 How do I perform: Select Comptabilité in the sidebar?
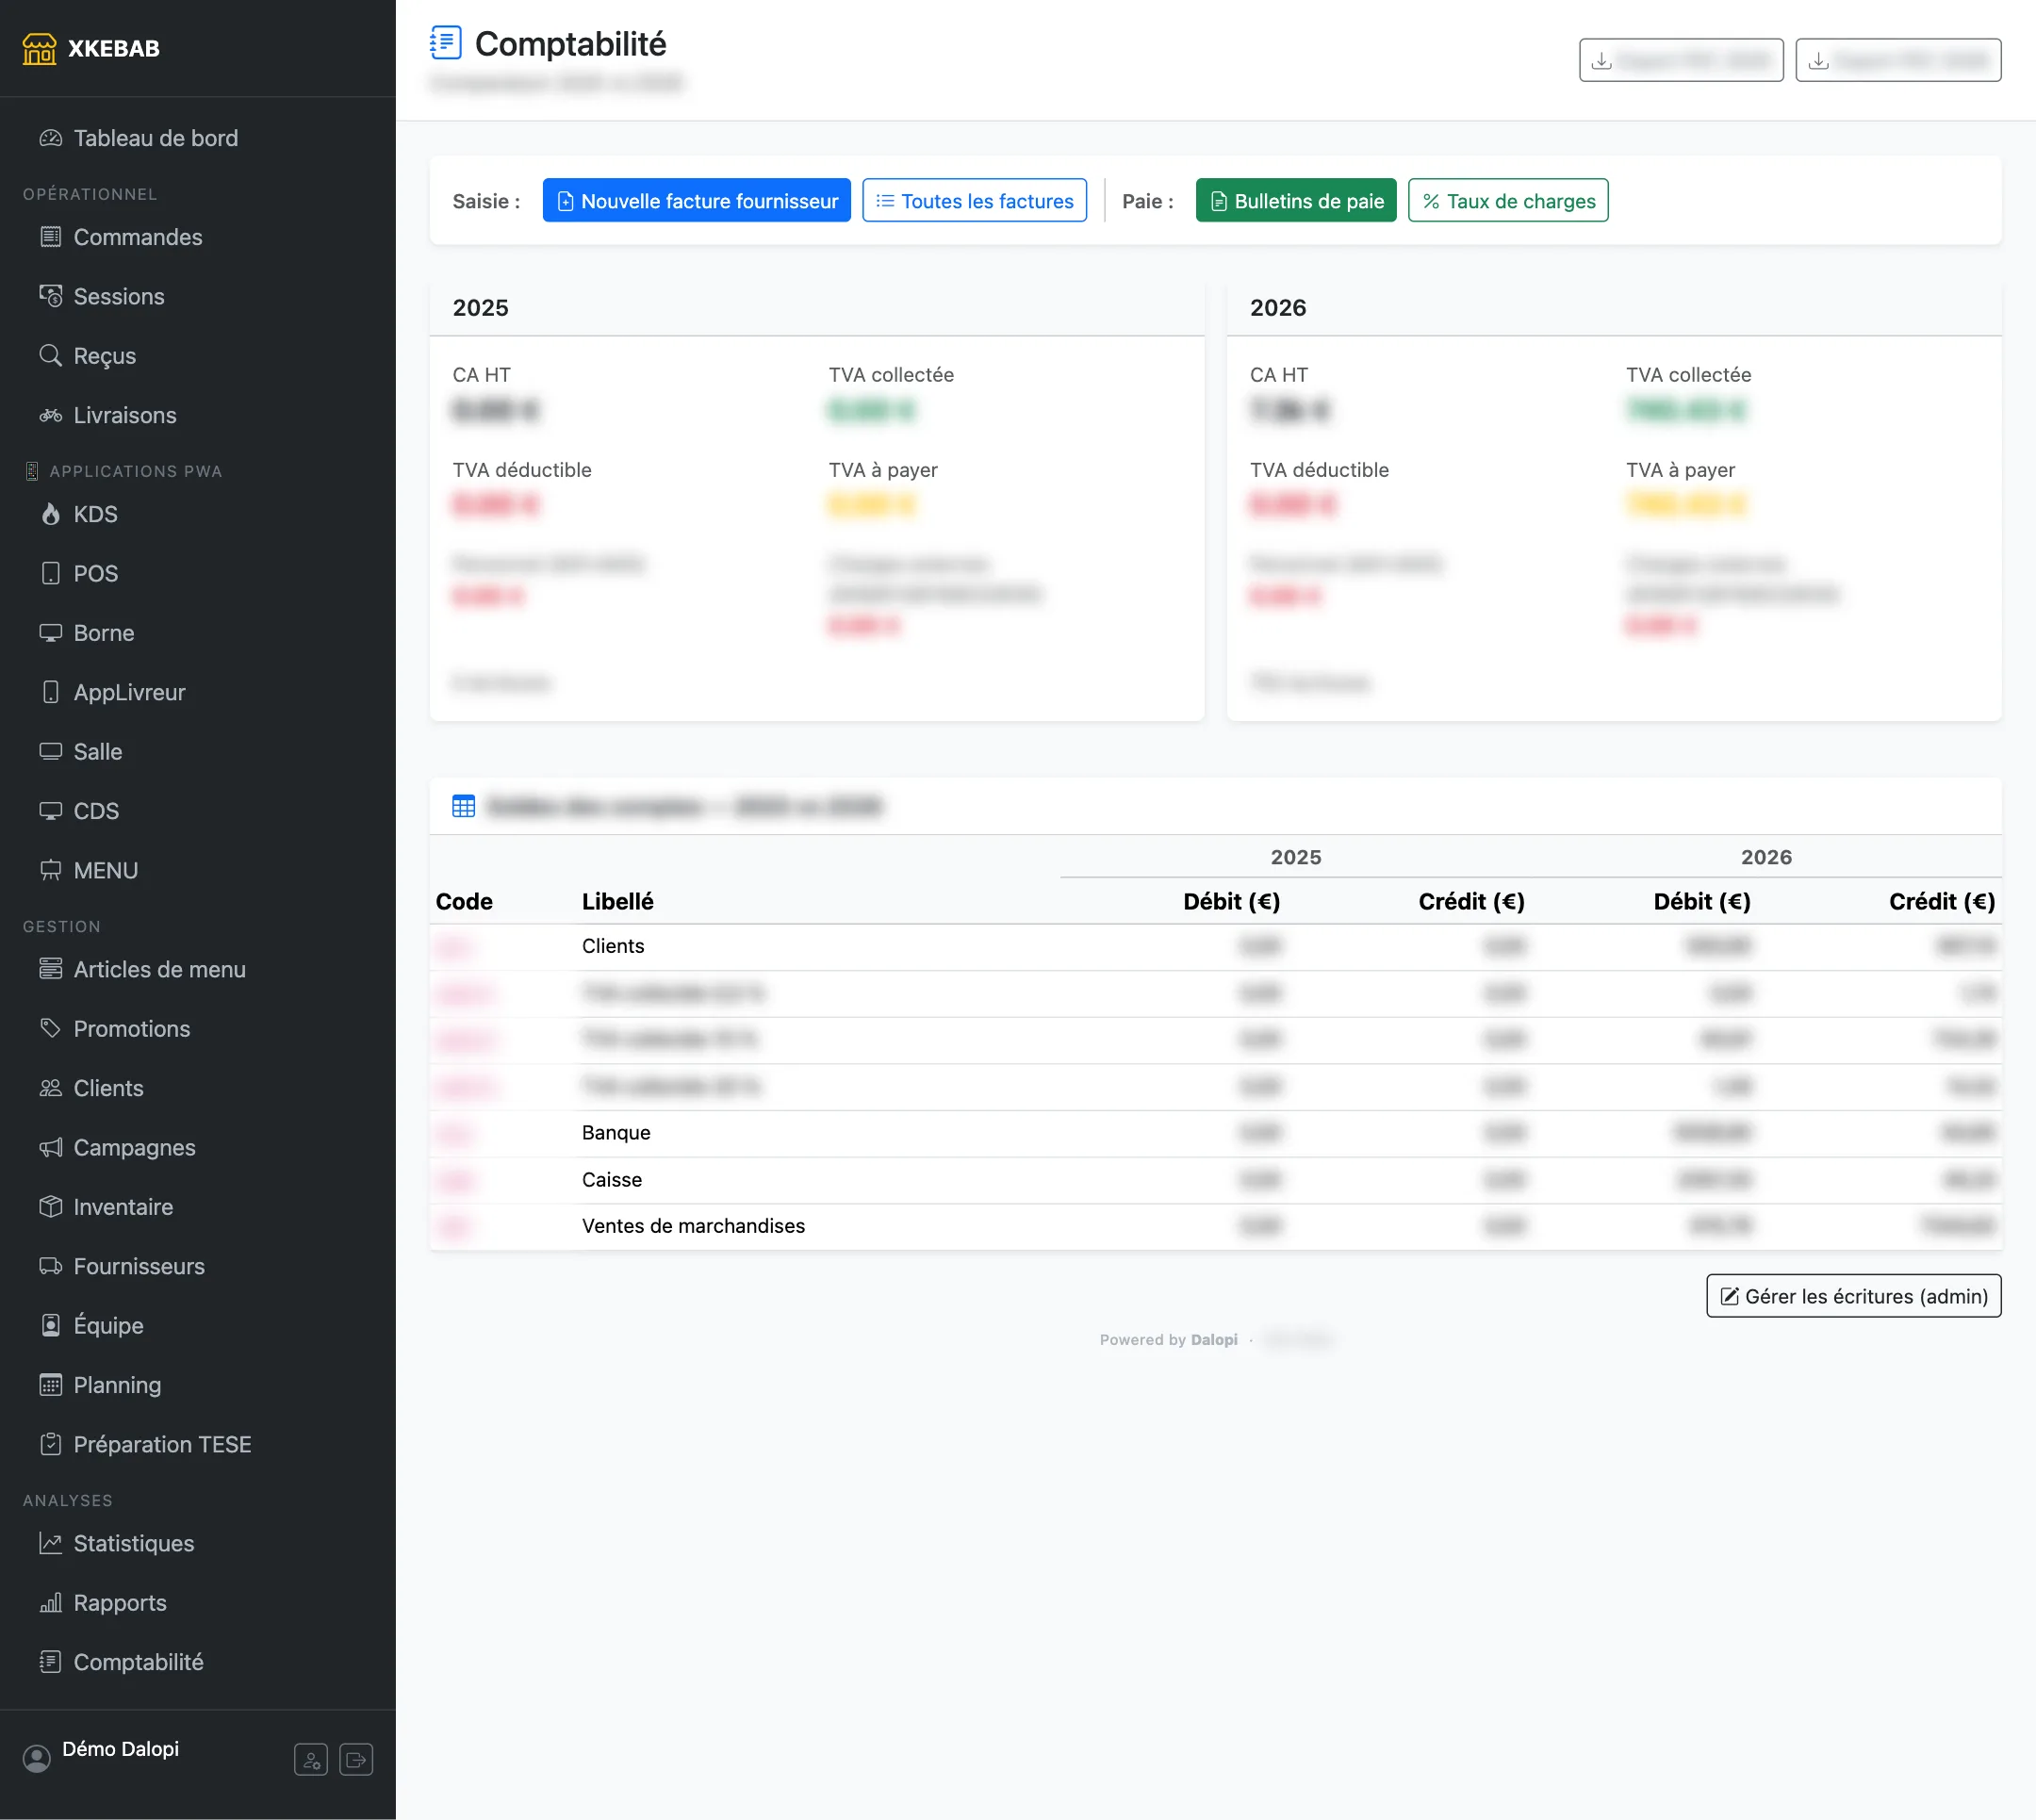point(122,1662)
